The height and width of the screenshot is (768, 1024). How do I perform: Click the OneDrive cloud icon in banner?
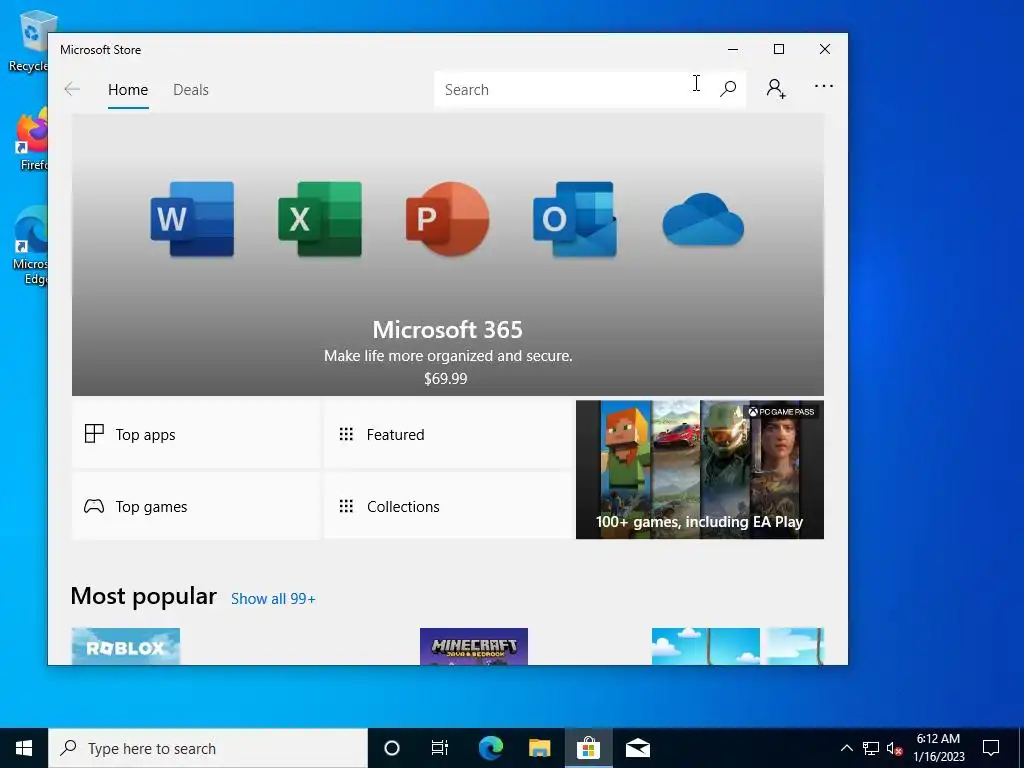[703, 219]
